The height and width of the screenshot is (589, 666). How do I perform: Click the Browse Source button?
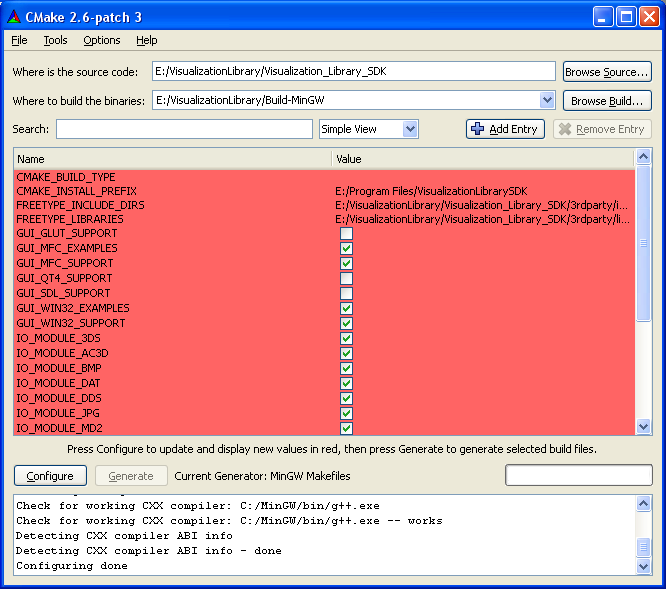(606, 72)
